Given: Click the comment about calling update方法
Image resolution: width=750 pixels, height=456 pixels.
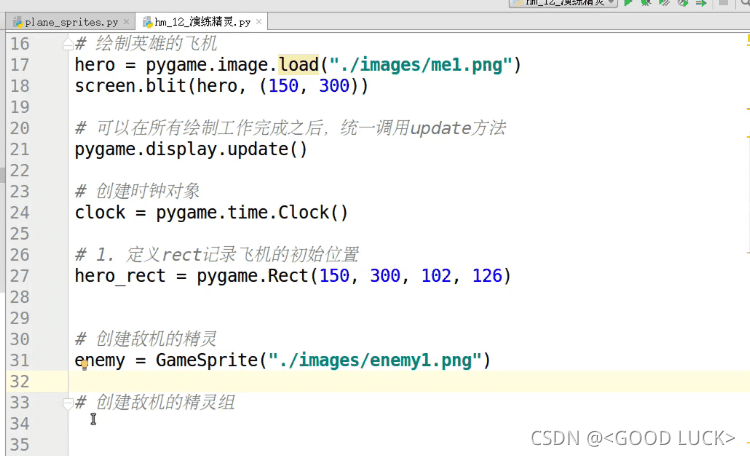Looking at the screenshot, I should [x=290, y=128].
